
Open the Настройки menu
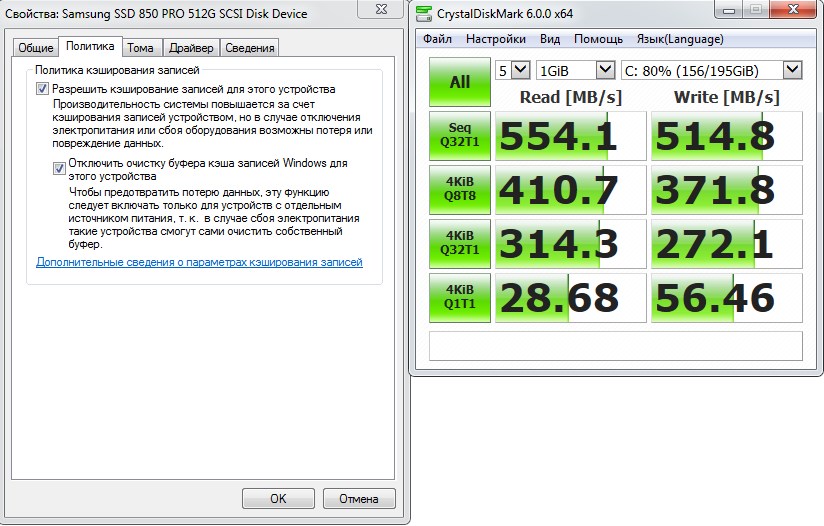point(496,39)
